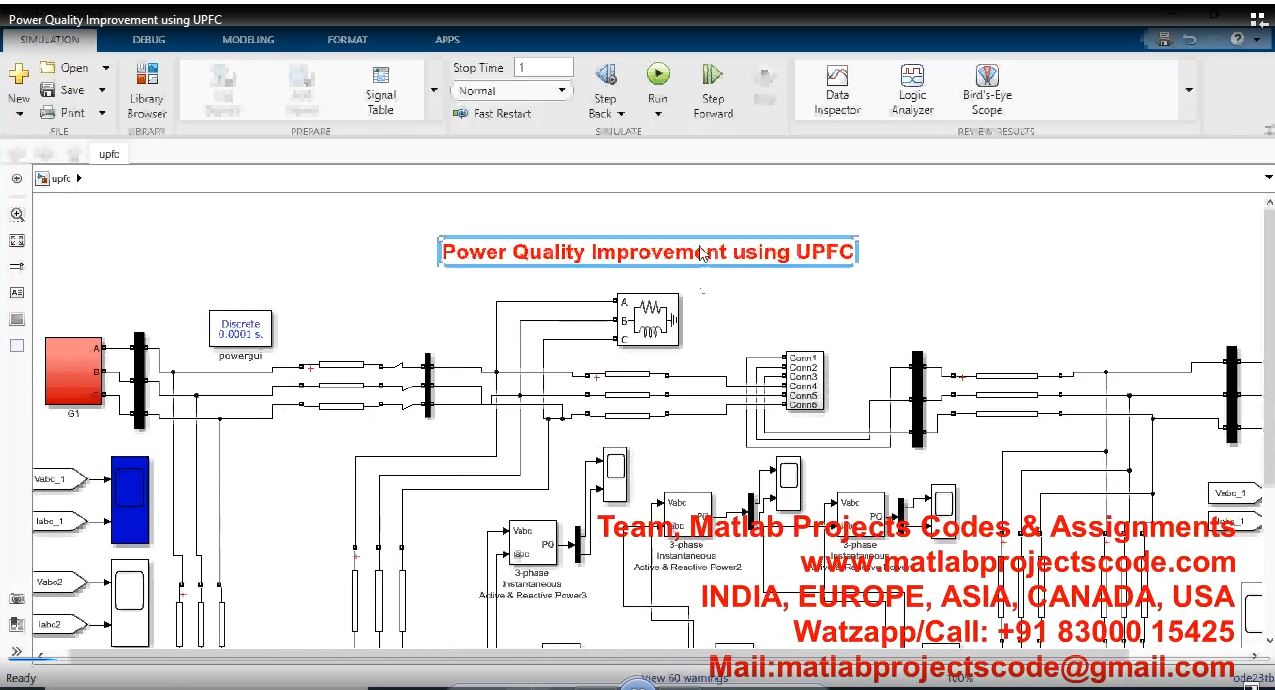This screenshot has width=1275, height=690.
Task: Switch to the Modeling ribbon tab
Action: click(248, 40)
